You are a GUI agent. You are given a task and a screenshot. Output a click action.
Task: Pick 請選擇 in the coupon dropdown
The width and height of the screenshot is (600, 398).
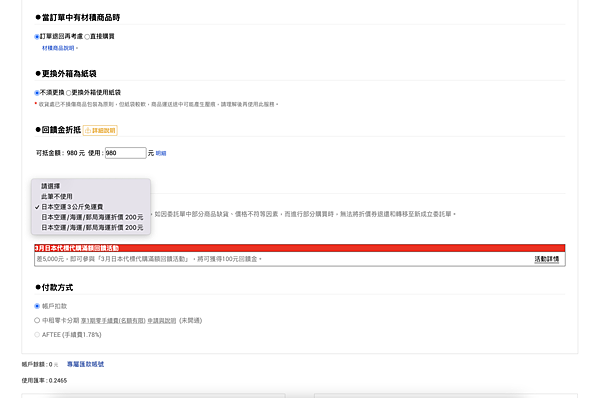pos(91,186)
